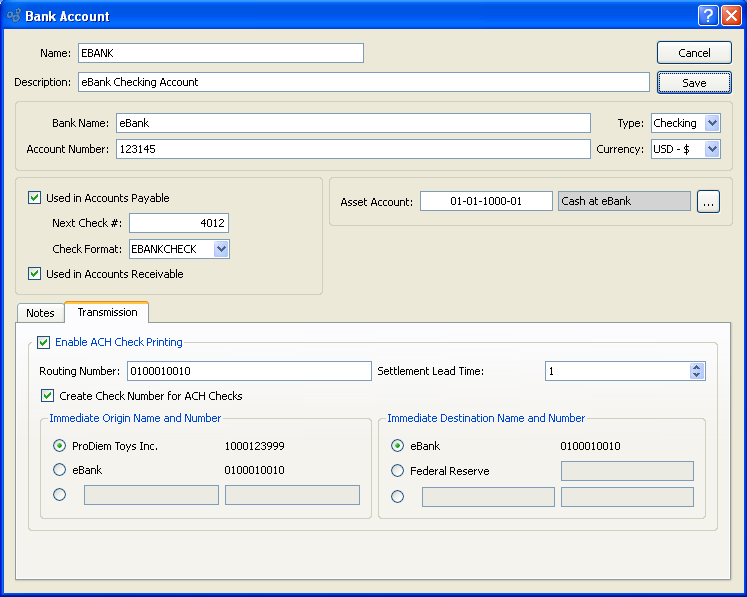Uncheck Create Check Number for ACH Checks

coord(48,396)
